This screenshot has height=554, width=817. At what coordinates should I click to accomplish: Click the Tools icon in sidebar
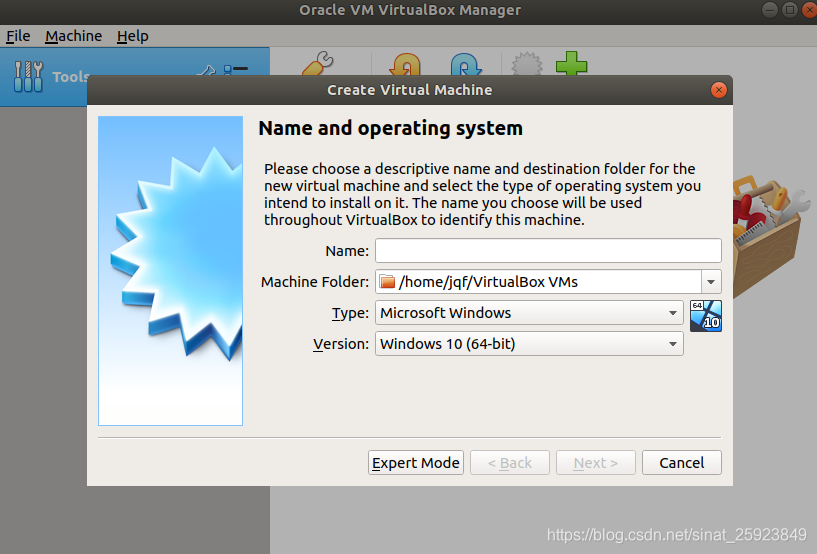pos(28,77)
